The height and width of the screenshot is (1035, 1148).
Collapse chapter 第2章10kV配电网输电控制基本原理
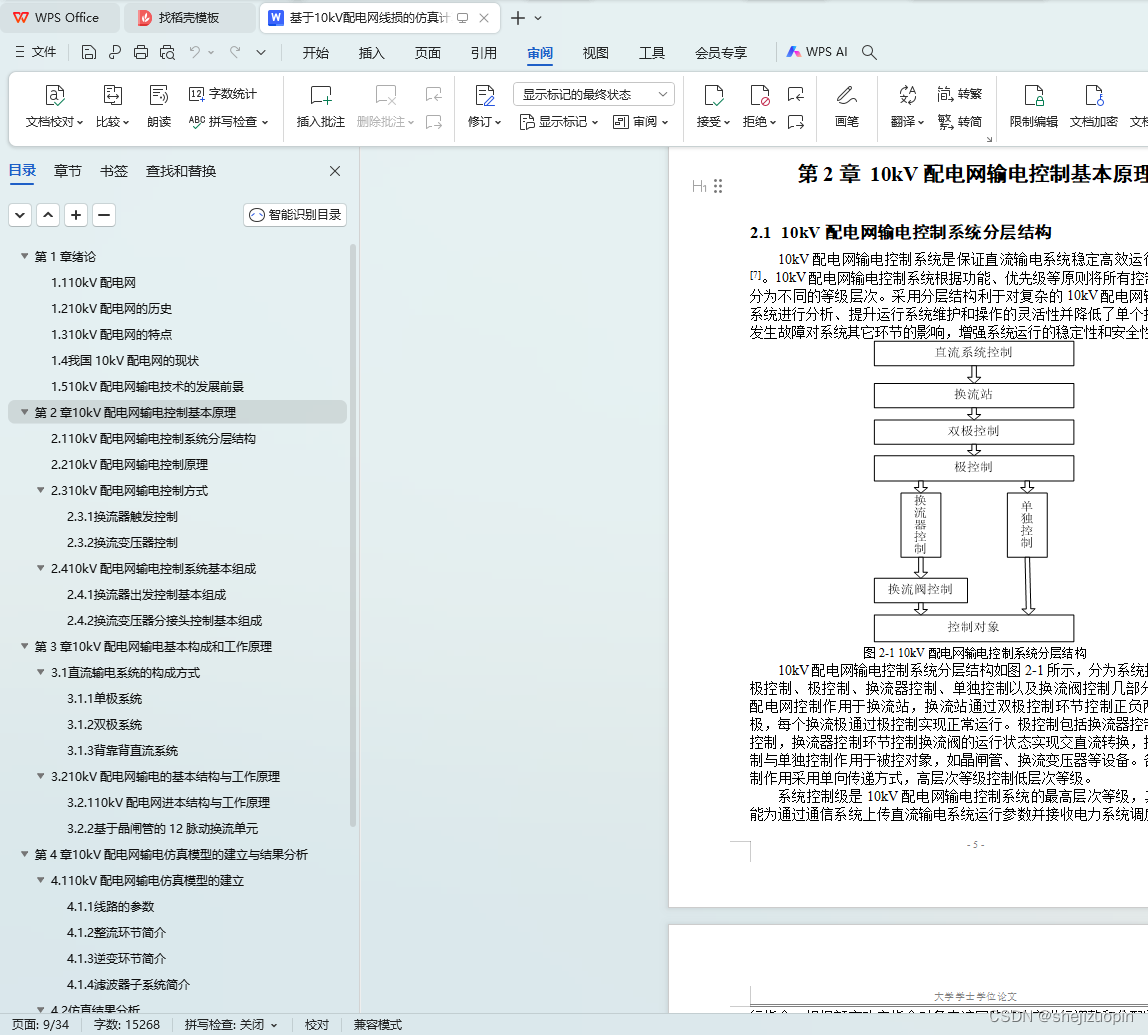[22, 412]
